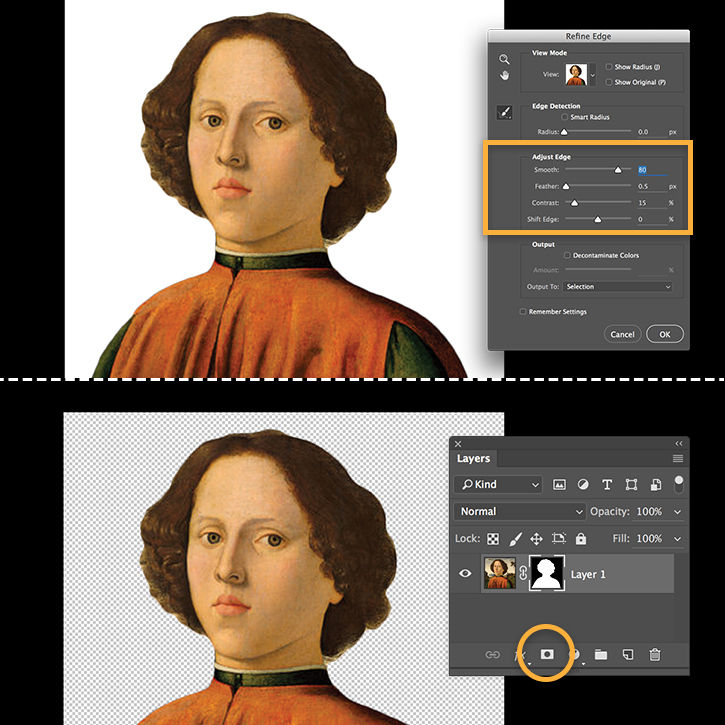Open the Fill dropdown arrow

point(678,539)
